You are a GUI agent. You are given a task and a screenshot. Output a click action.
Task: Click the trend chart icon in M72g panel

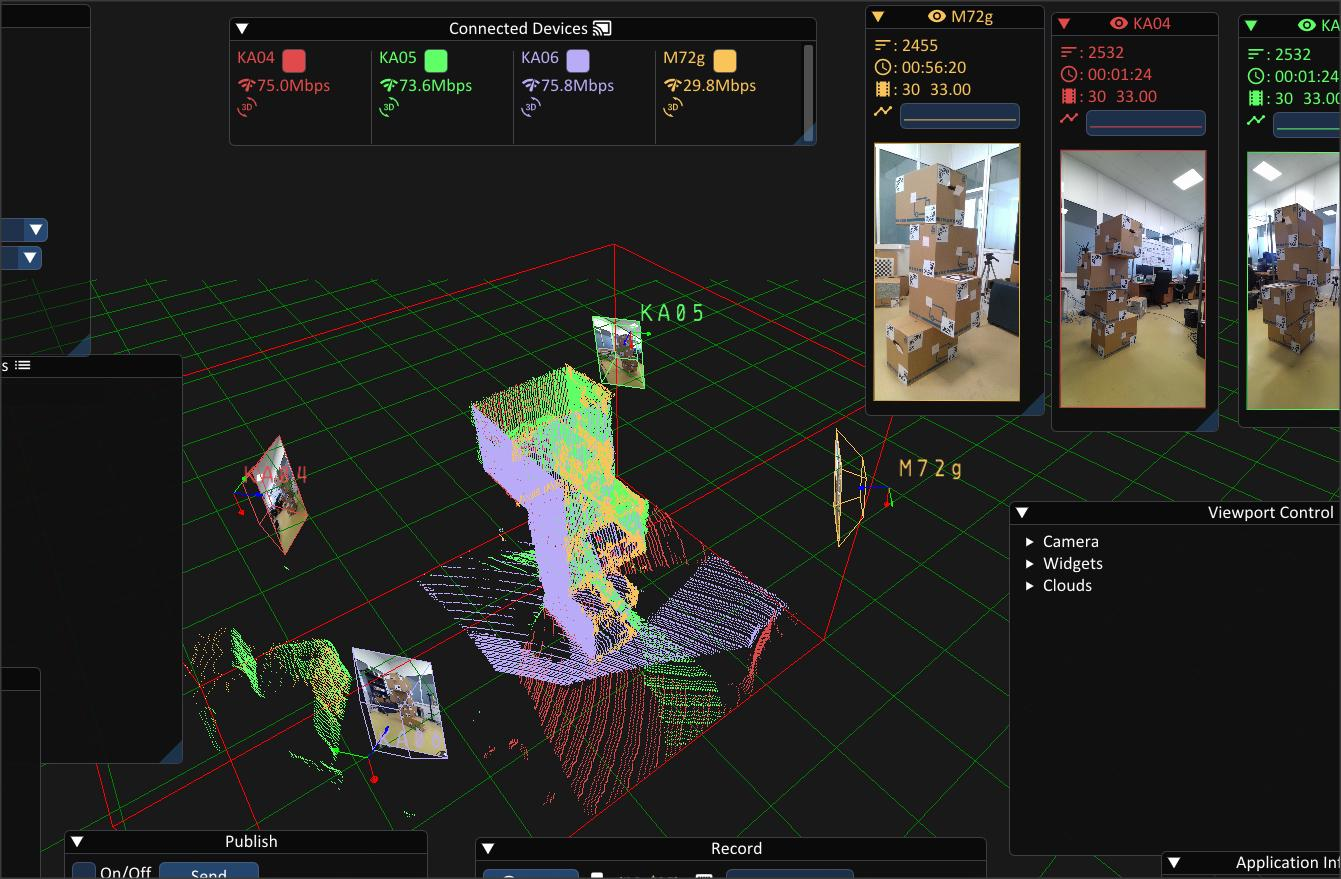(x=882, y=111)
